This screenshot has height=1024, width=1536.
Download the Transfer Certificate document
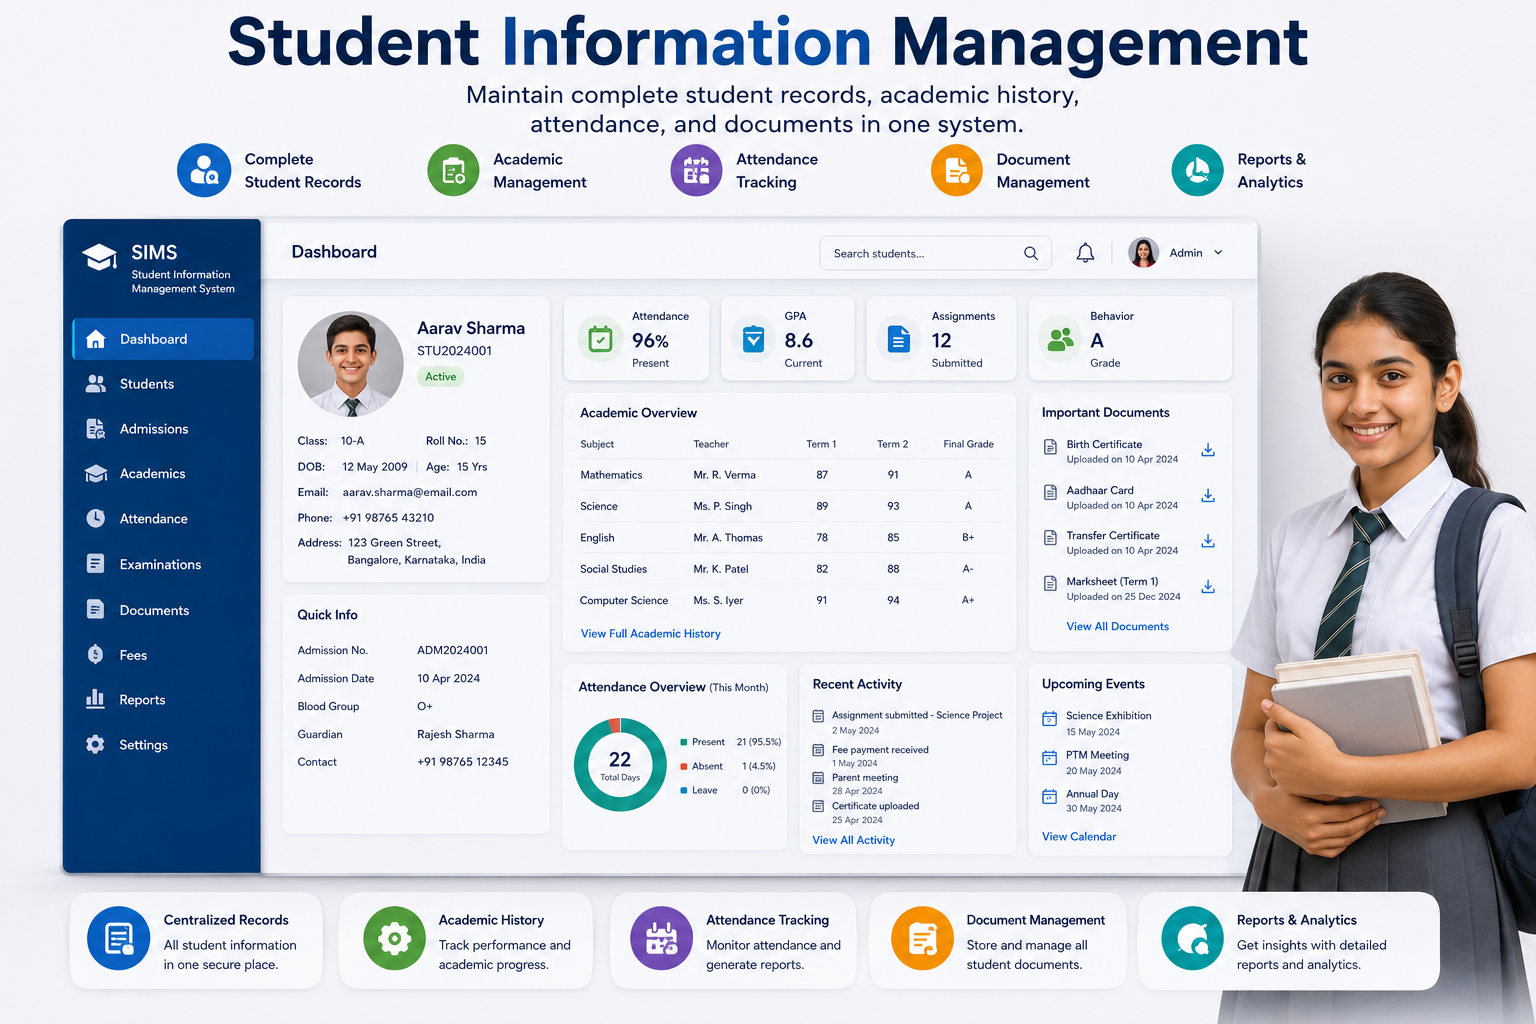pos(1208,541)
